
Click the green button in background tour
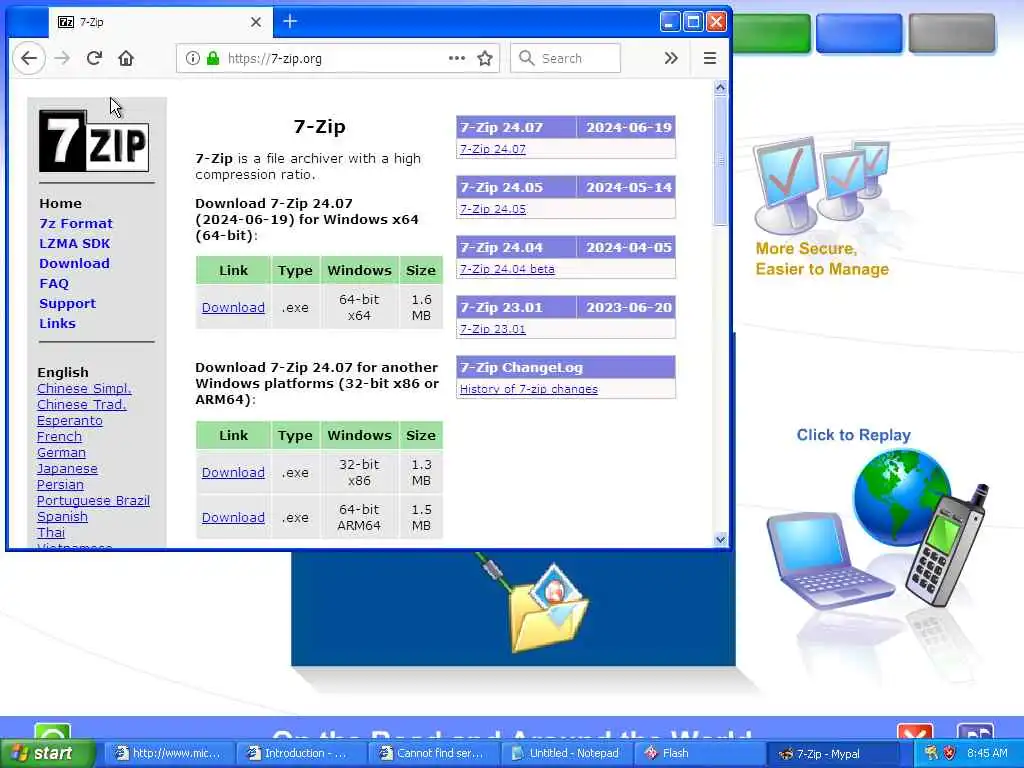click(771, 33)
